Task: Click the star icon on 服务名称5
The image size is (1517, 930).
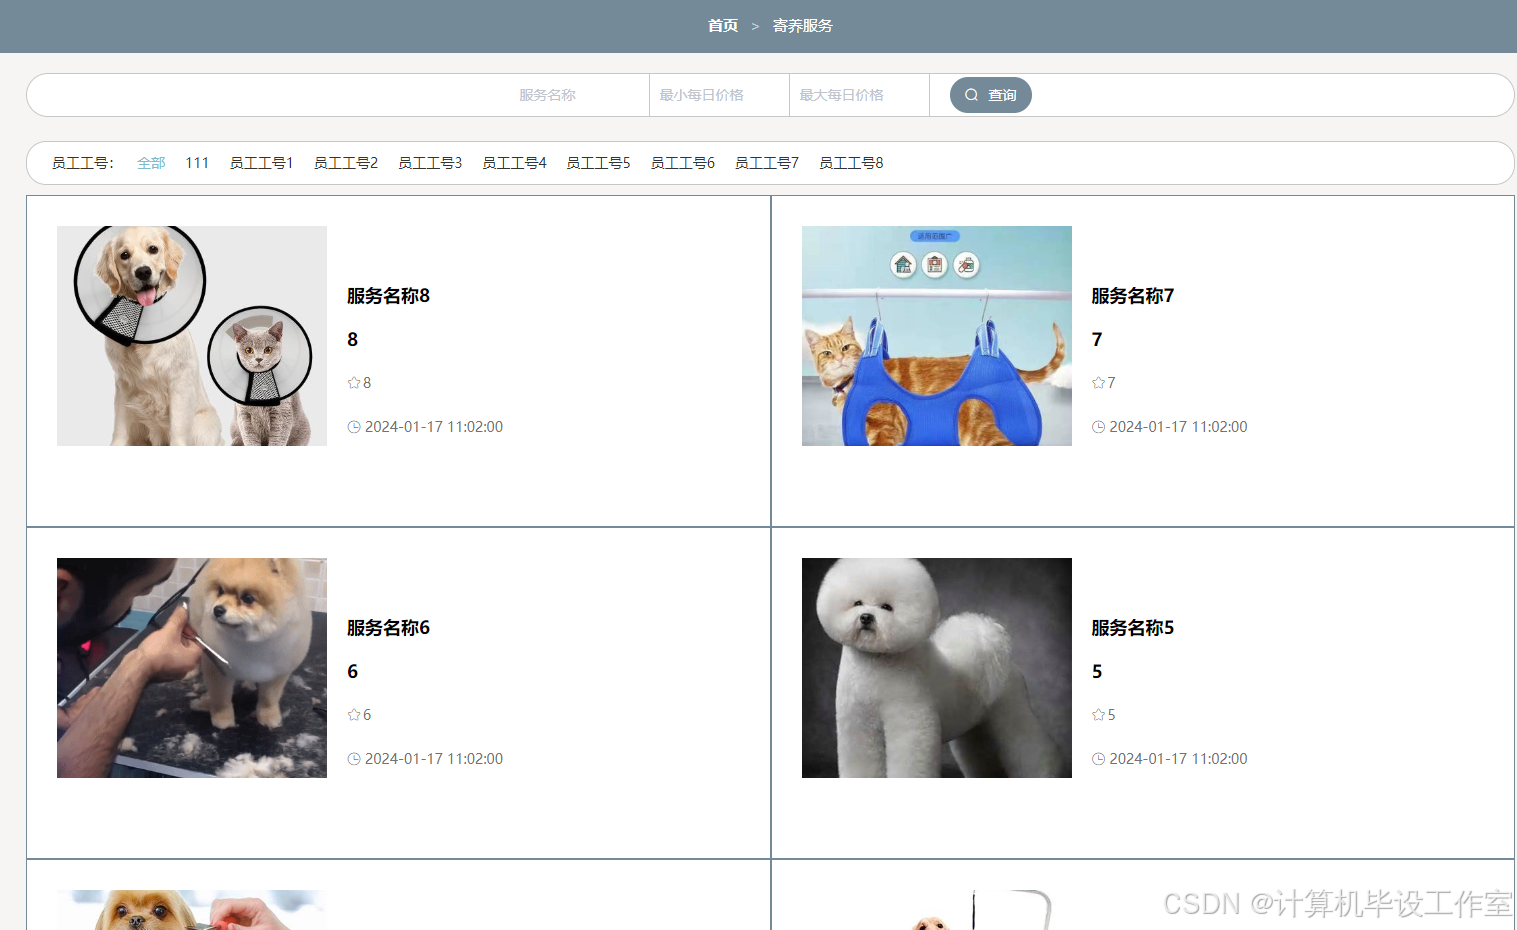Action: (x=1098, y=715)
